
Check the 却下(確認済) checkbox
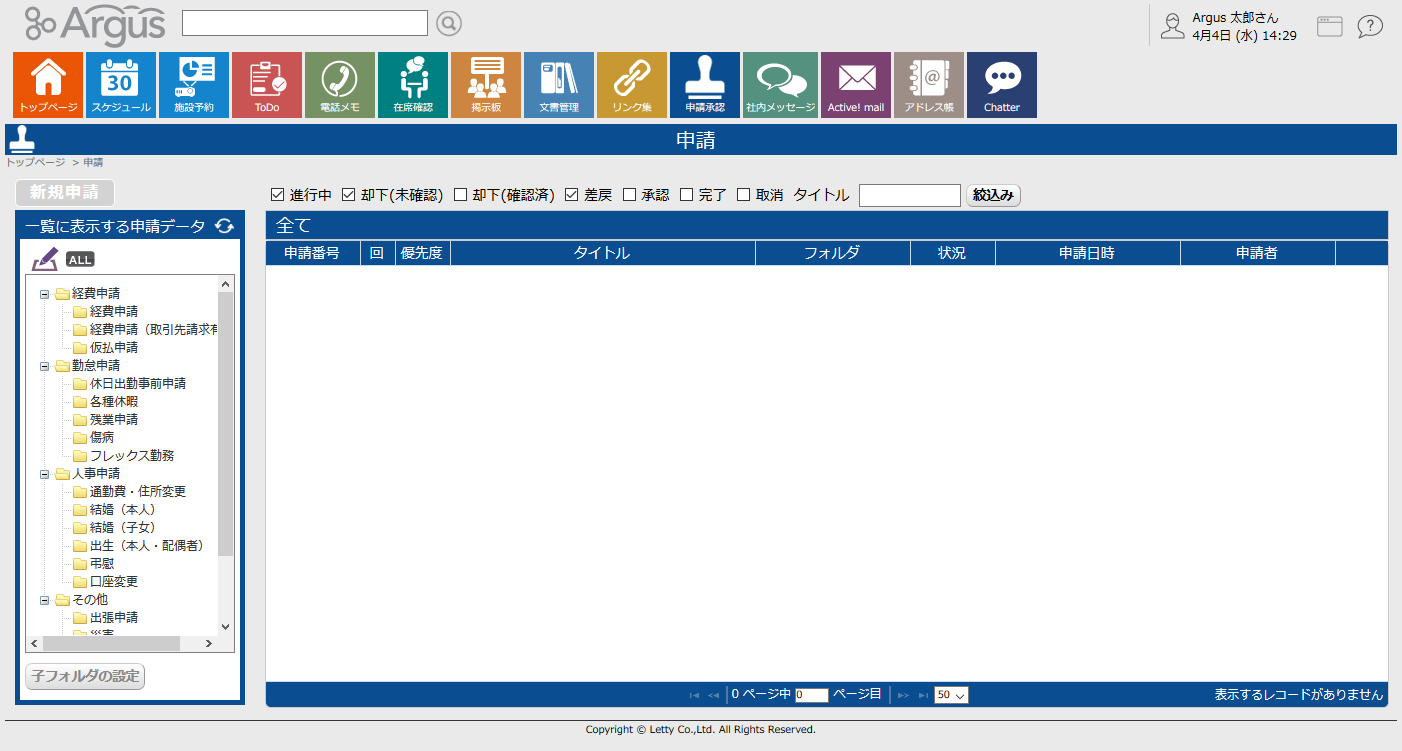coord(461,195)
